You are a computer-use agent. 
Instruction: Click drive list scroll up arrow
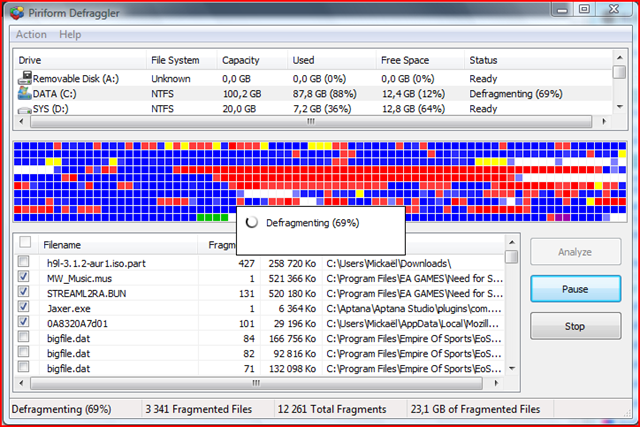point(620,58)
